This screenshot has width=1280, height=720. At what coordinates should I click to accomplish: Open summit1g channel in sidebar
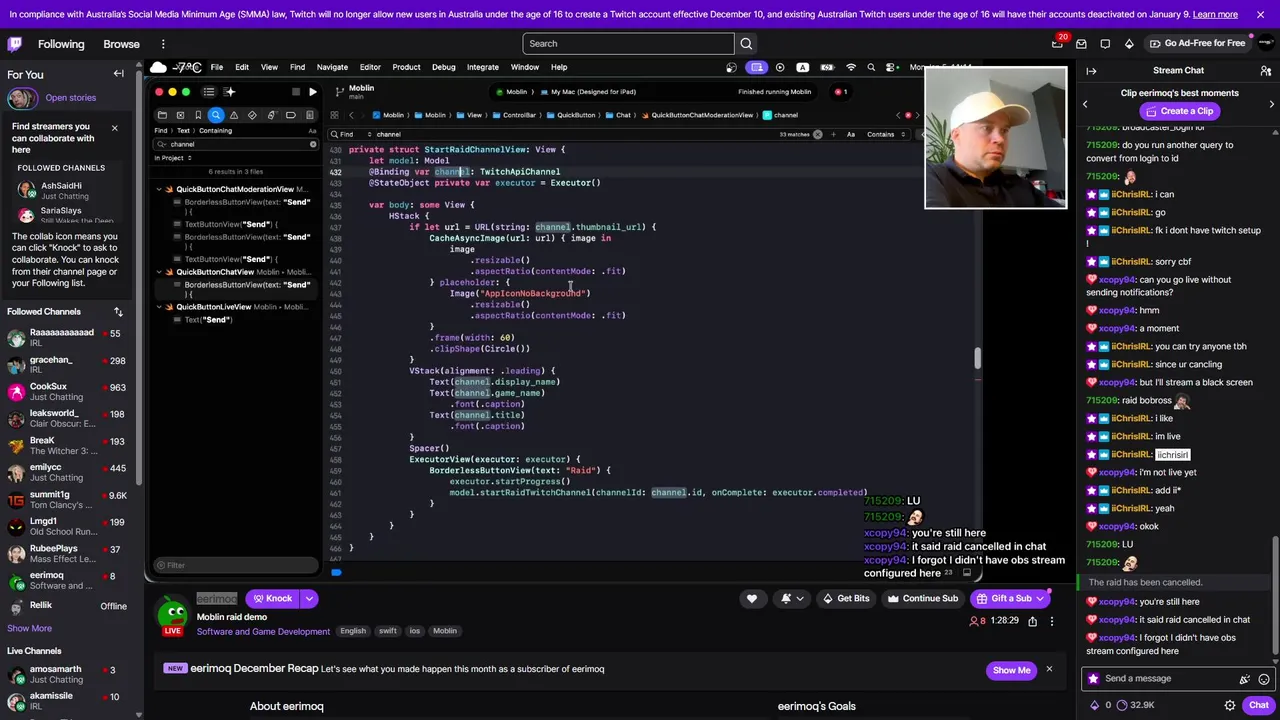69,500
